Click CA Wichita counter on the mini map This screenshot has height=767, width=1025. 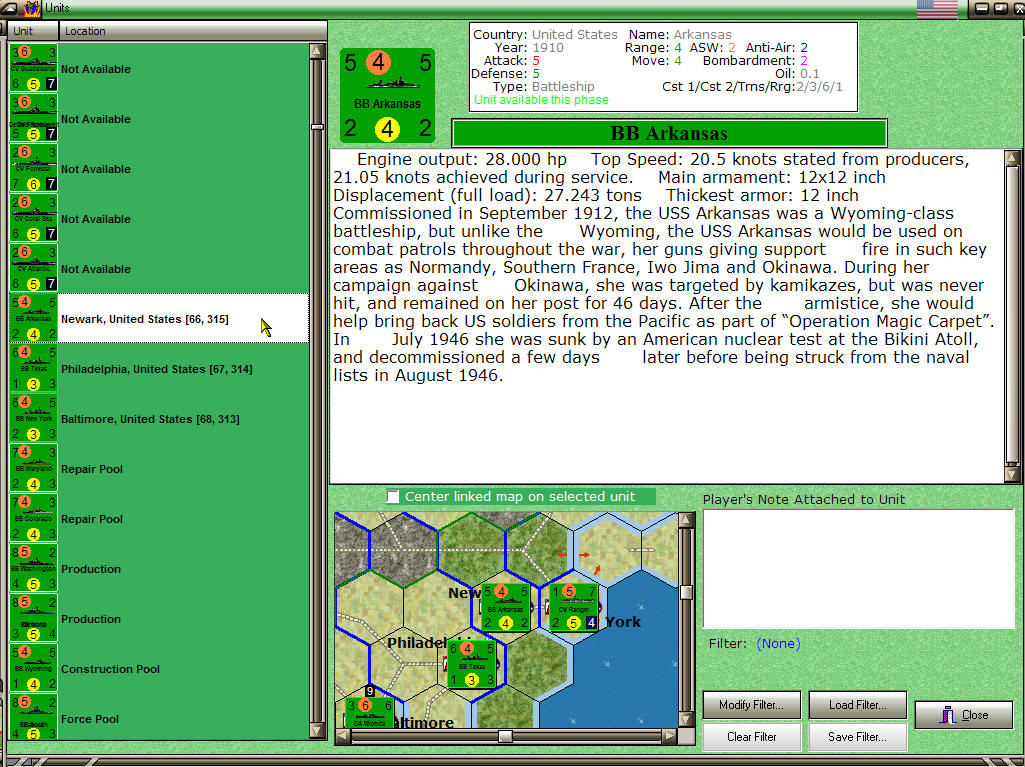pos(369,713)
